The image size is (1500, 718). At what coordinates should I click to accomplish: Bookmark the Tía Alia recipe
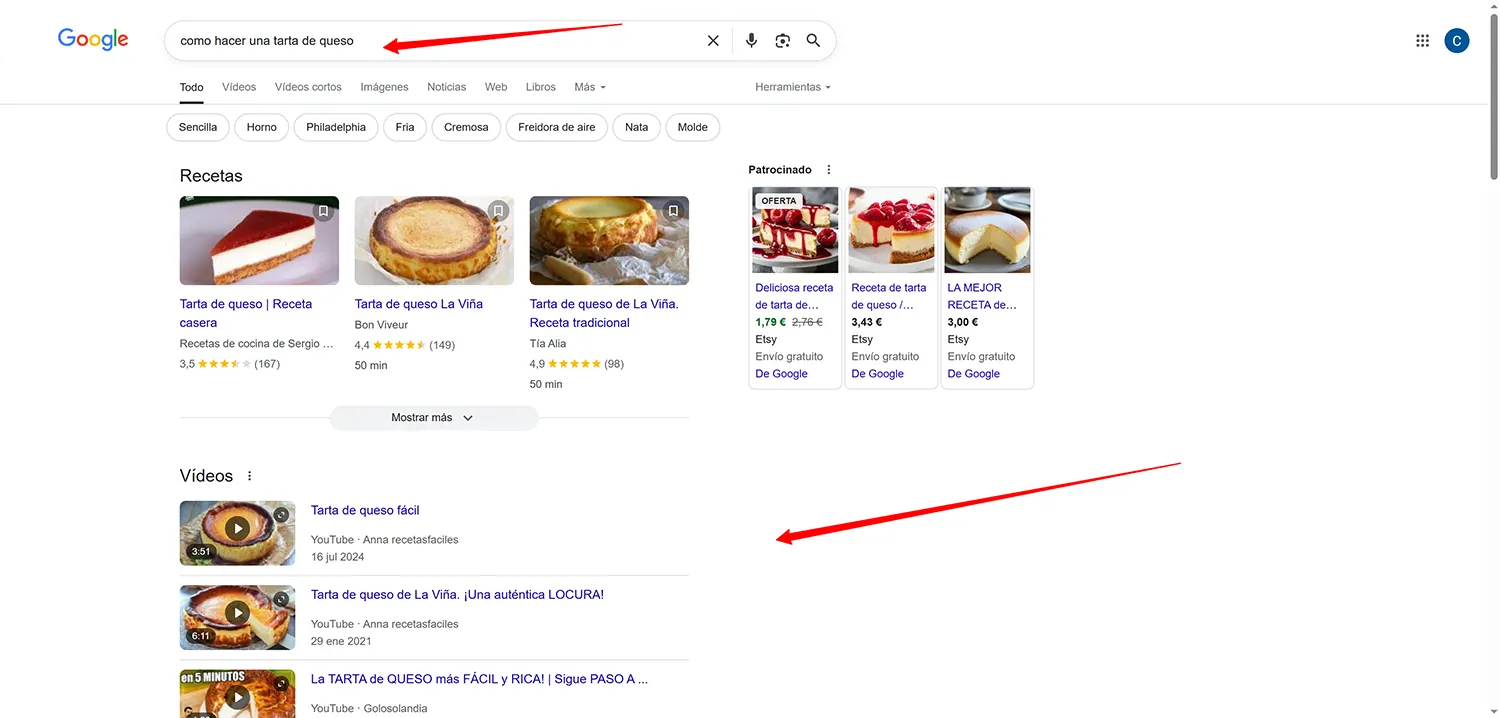pyautogui.click(x=673, y=212)
